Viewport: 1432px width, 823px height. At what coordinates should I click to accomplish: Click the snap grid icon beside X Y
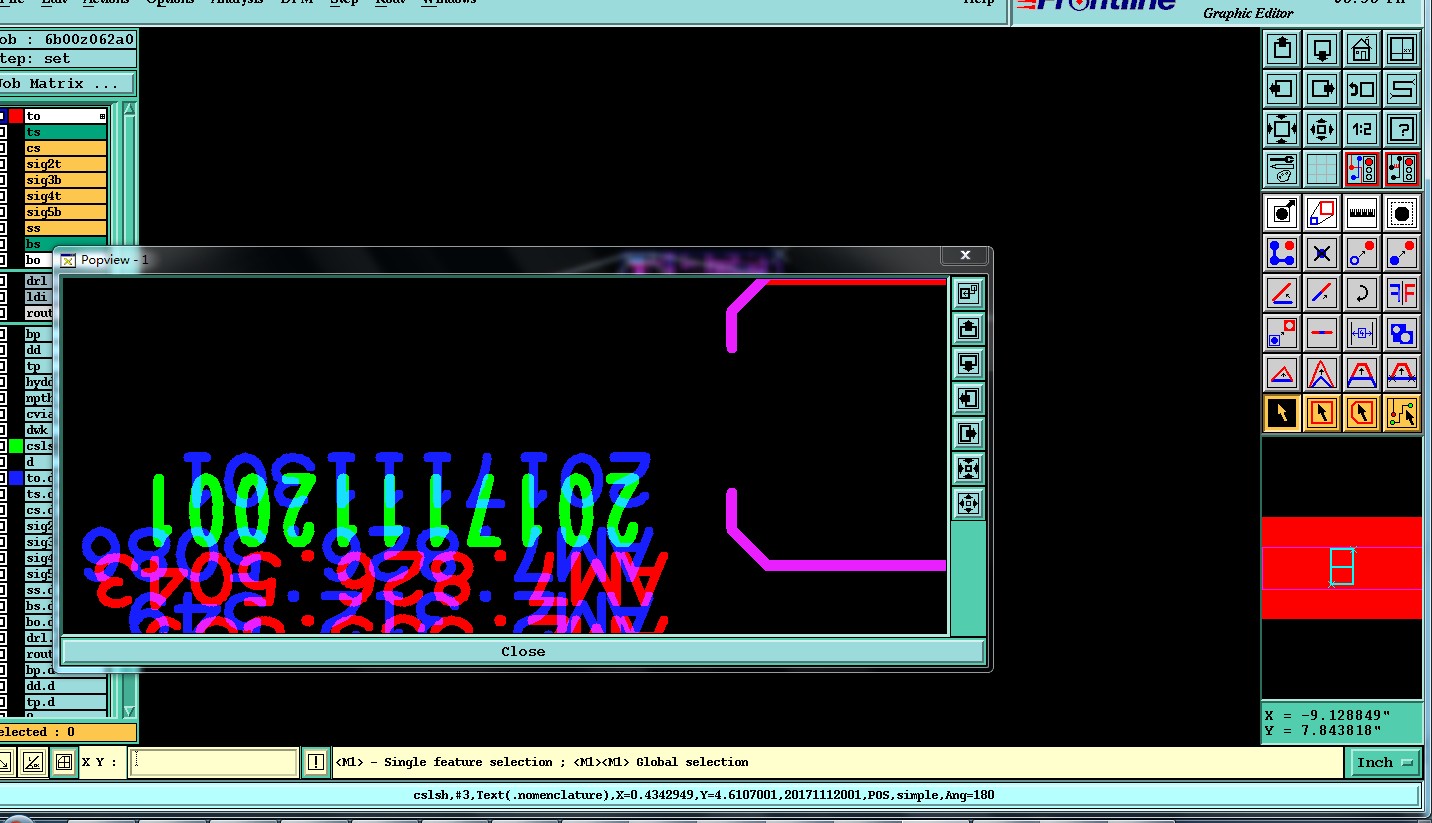pos(63,762)
